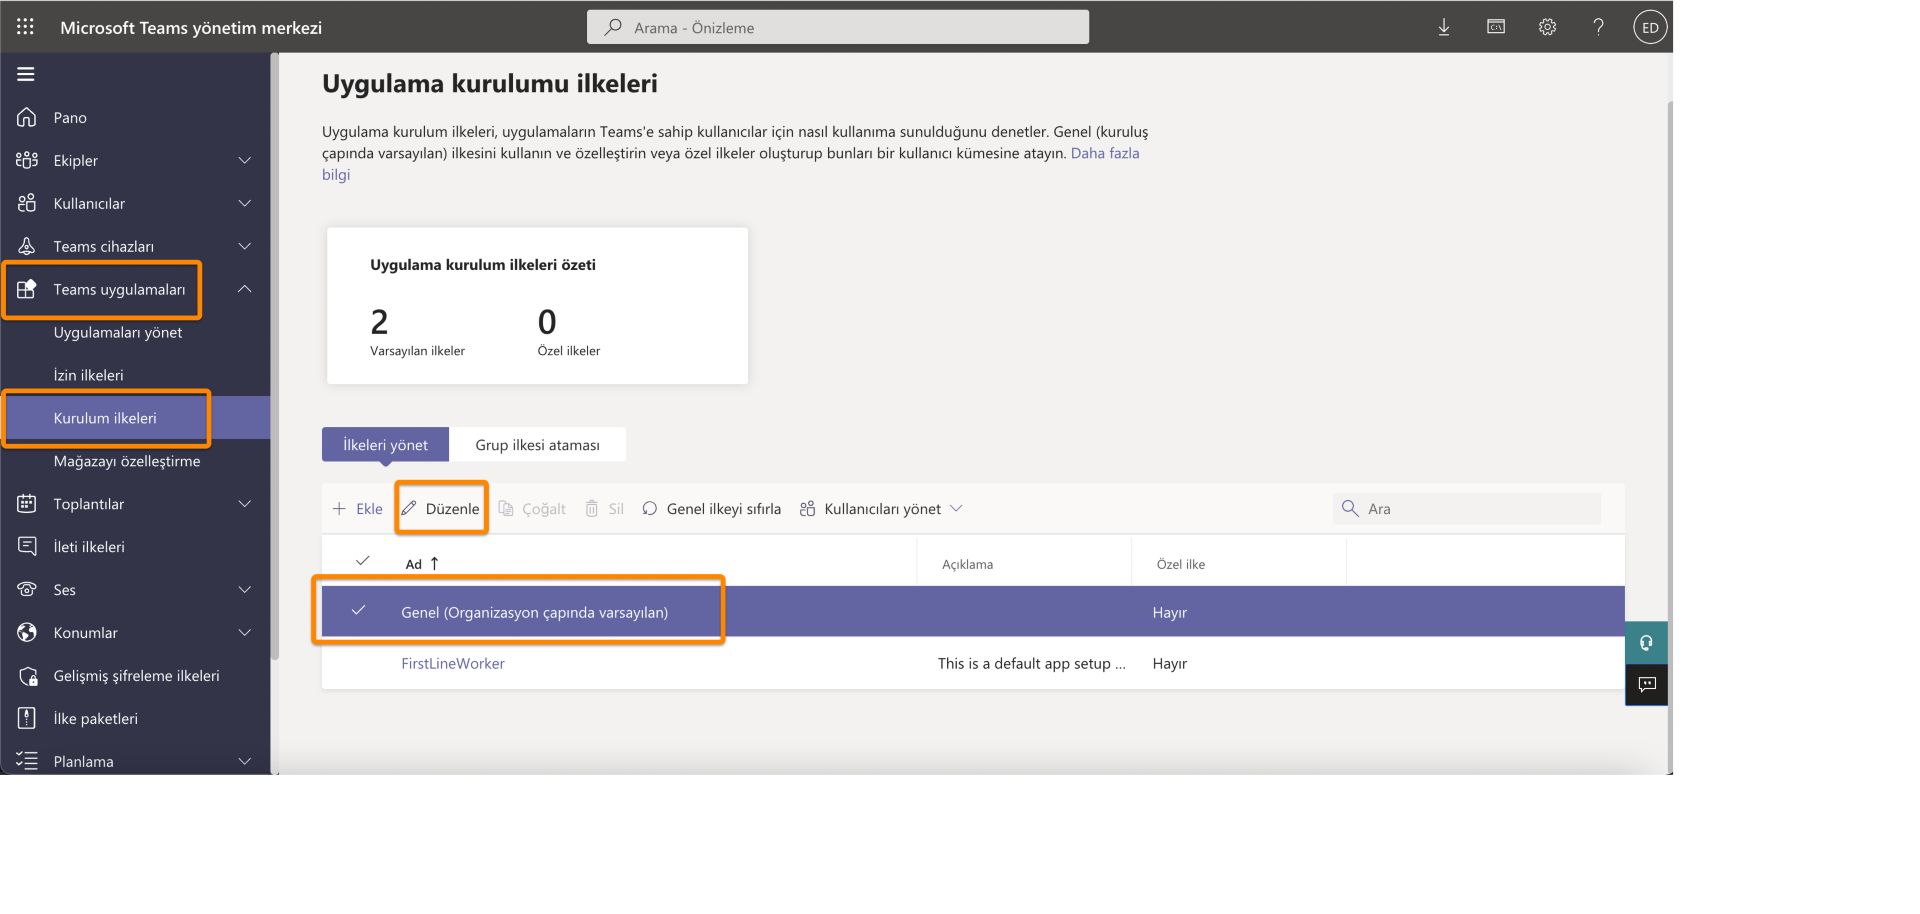This screenshot has width=1920, height=914.
Task: Click the İleti ilkeleri message icon
Action: (x=27, y=547)
